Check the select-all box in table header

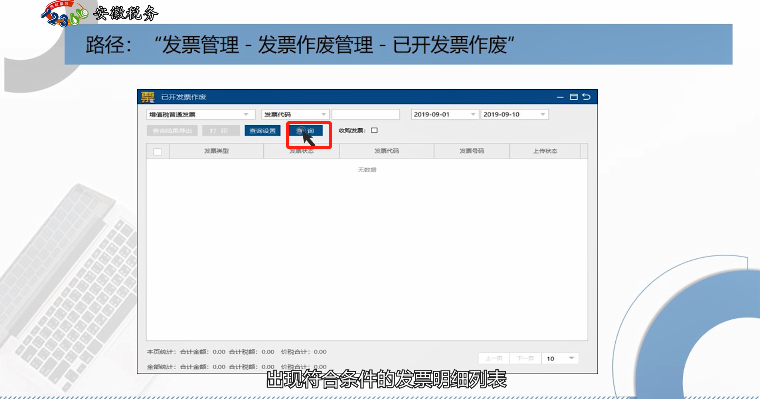click(158, 152)
